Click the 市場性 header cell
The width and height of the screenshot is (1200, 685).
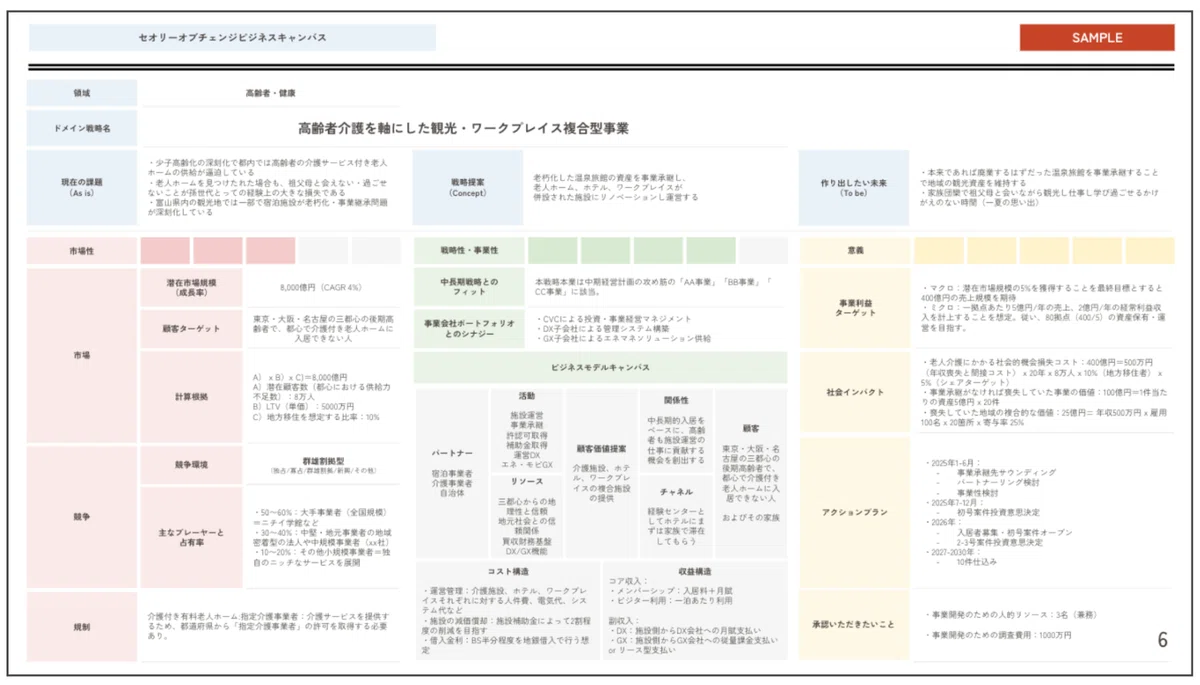[82, 250]
